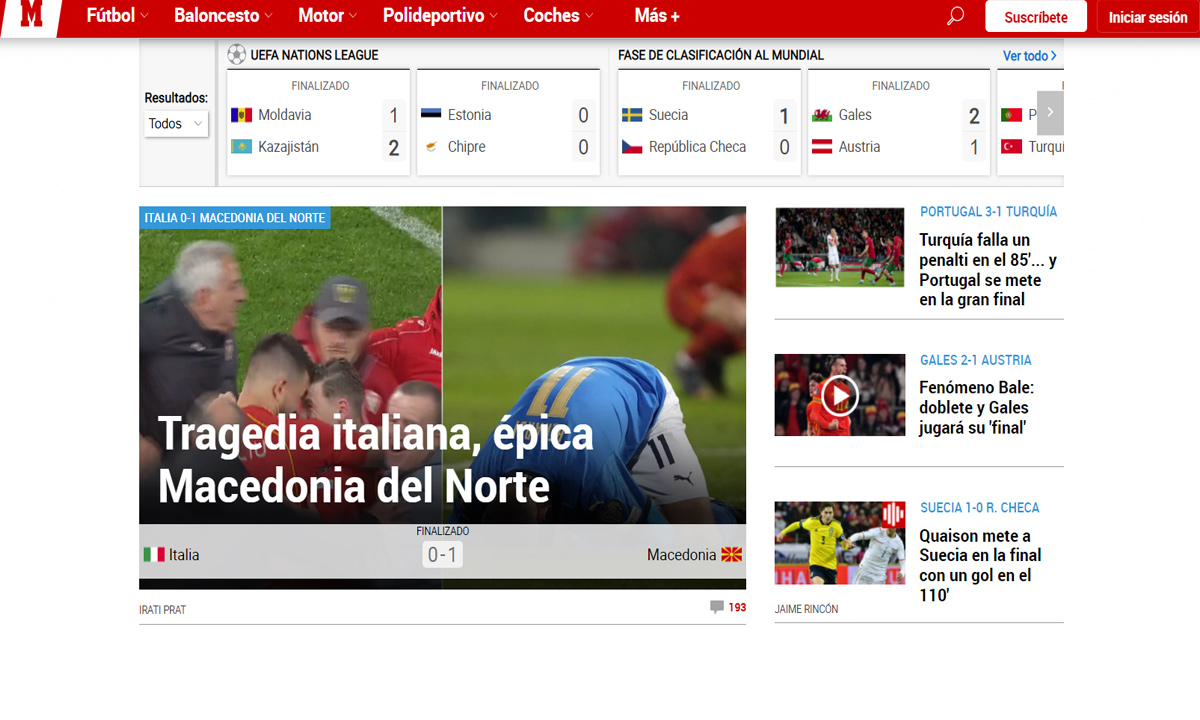This screenshot has height=720, width=1200.
Task: Click the Italia flag in match bar
Action: tap(154, 554)
